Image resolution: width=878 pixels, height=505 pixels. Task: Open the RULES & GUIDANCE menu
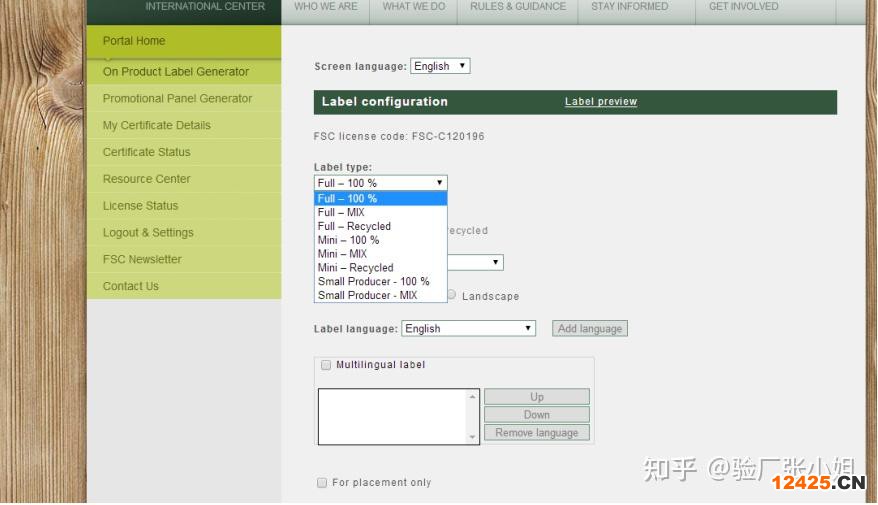(518, 7)
